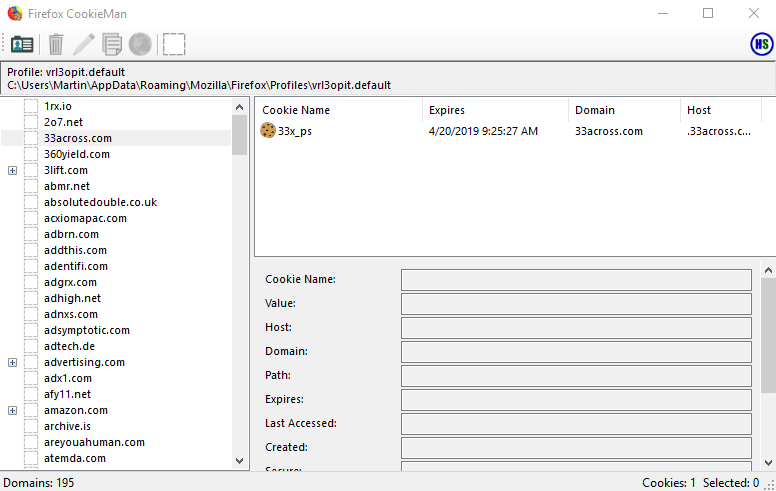The image size is (776, 491).
Task: Select adx1.com in the domain list
Action: [x=68, y=378]
